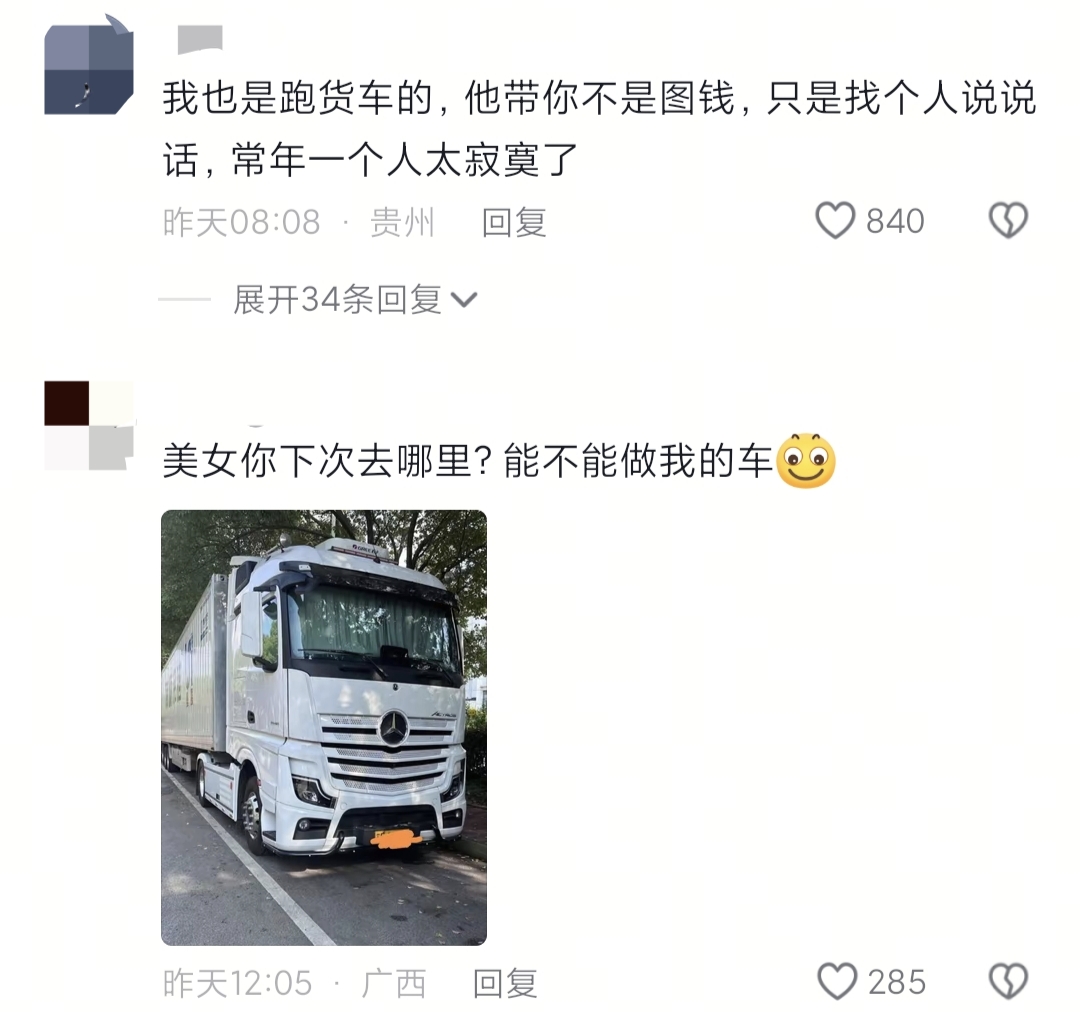Open the first commenter's avatar
Screen dimensions: 1080x1012
[89, 67]
